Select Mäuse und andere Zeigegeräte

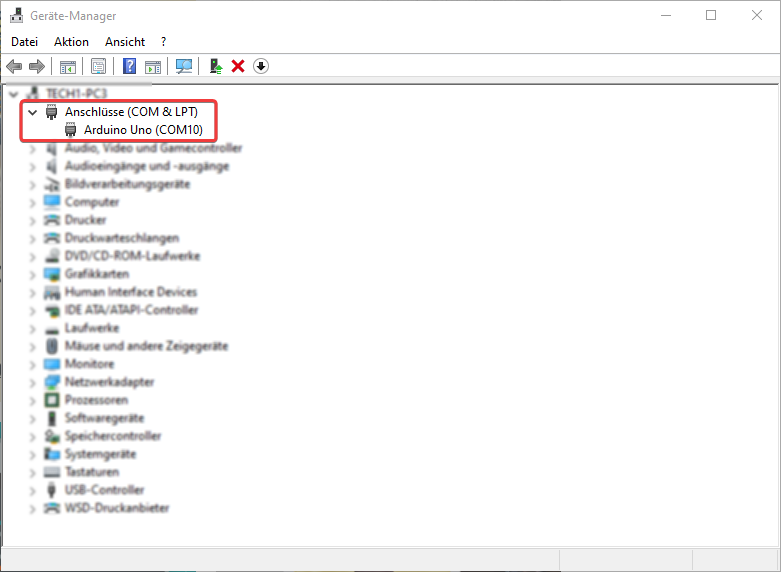(146, 346)
